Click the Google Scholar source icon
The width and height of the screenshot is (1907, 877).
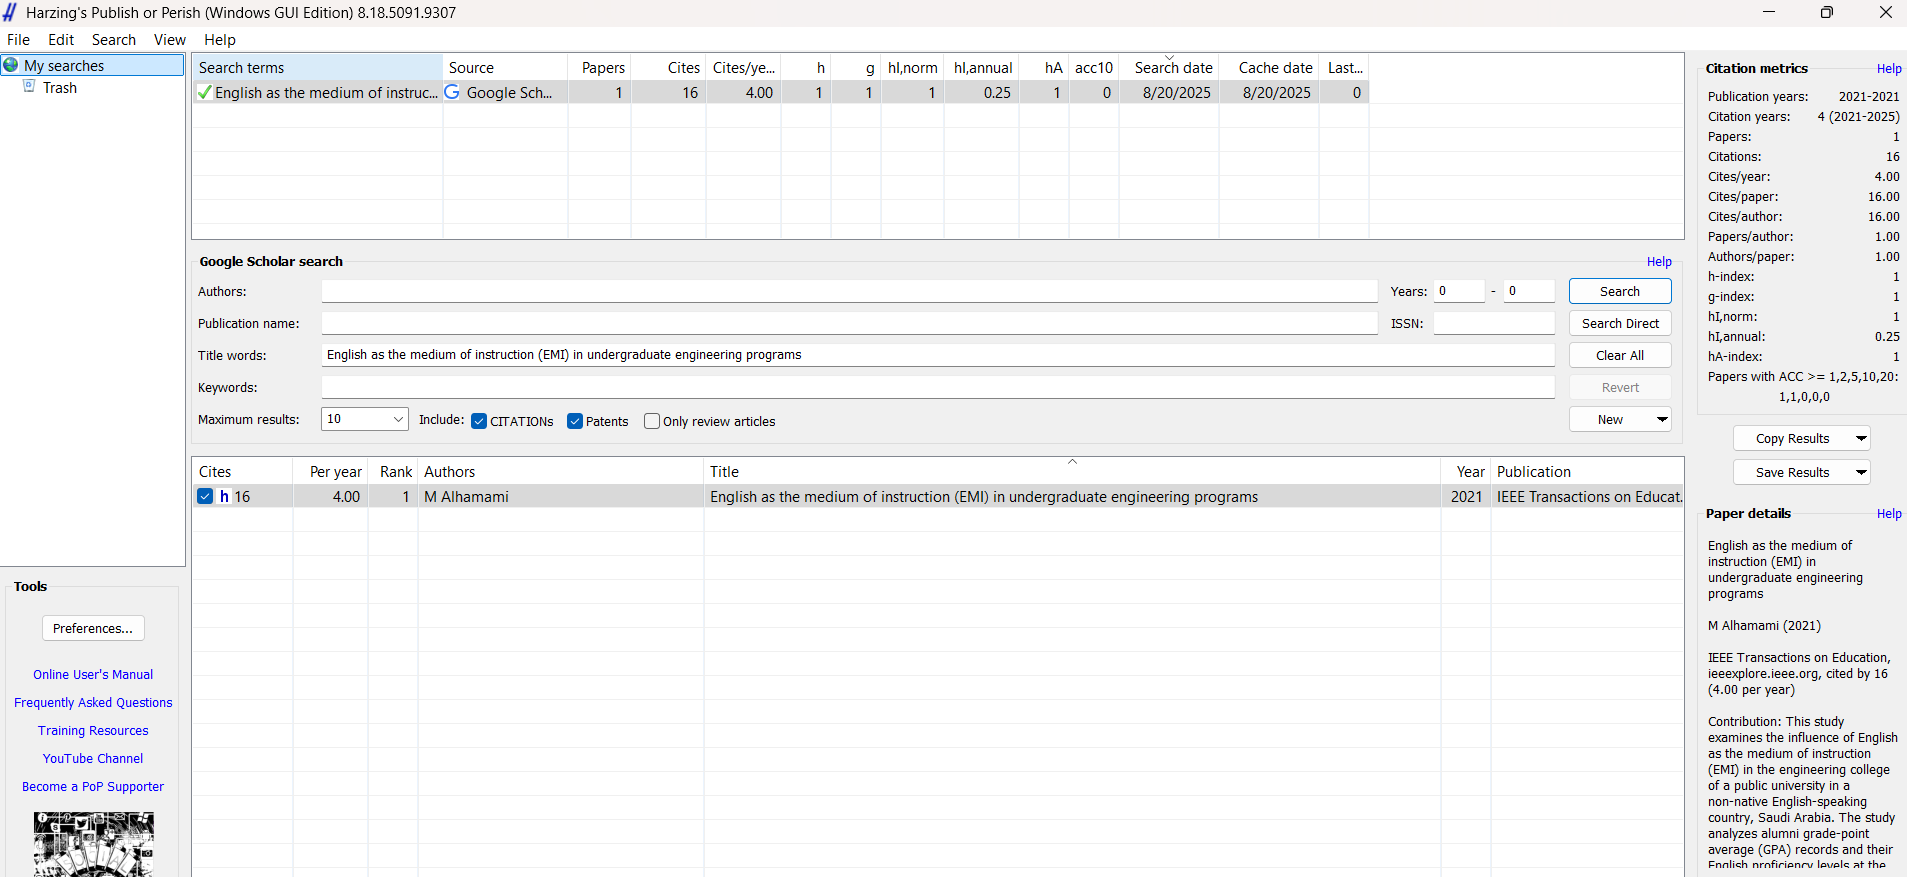452,92
